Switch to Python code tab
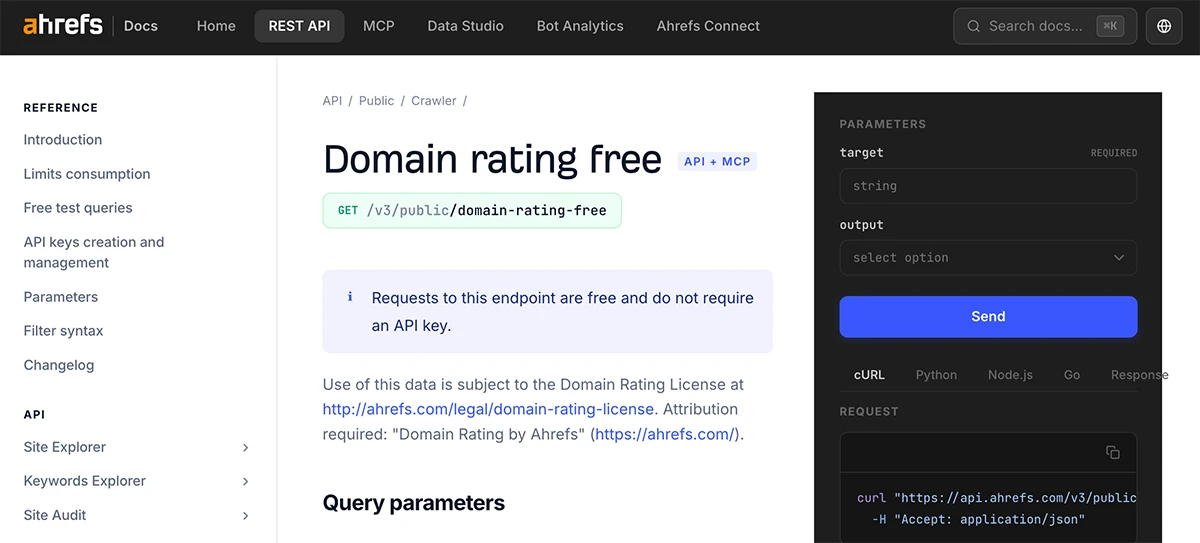 936,375
